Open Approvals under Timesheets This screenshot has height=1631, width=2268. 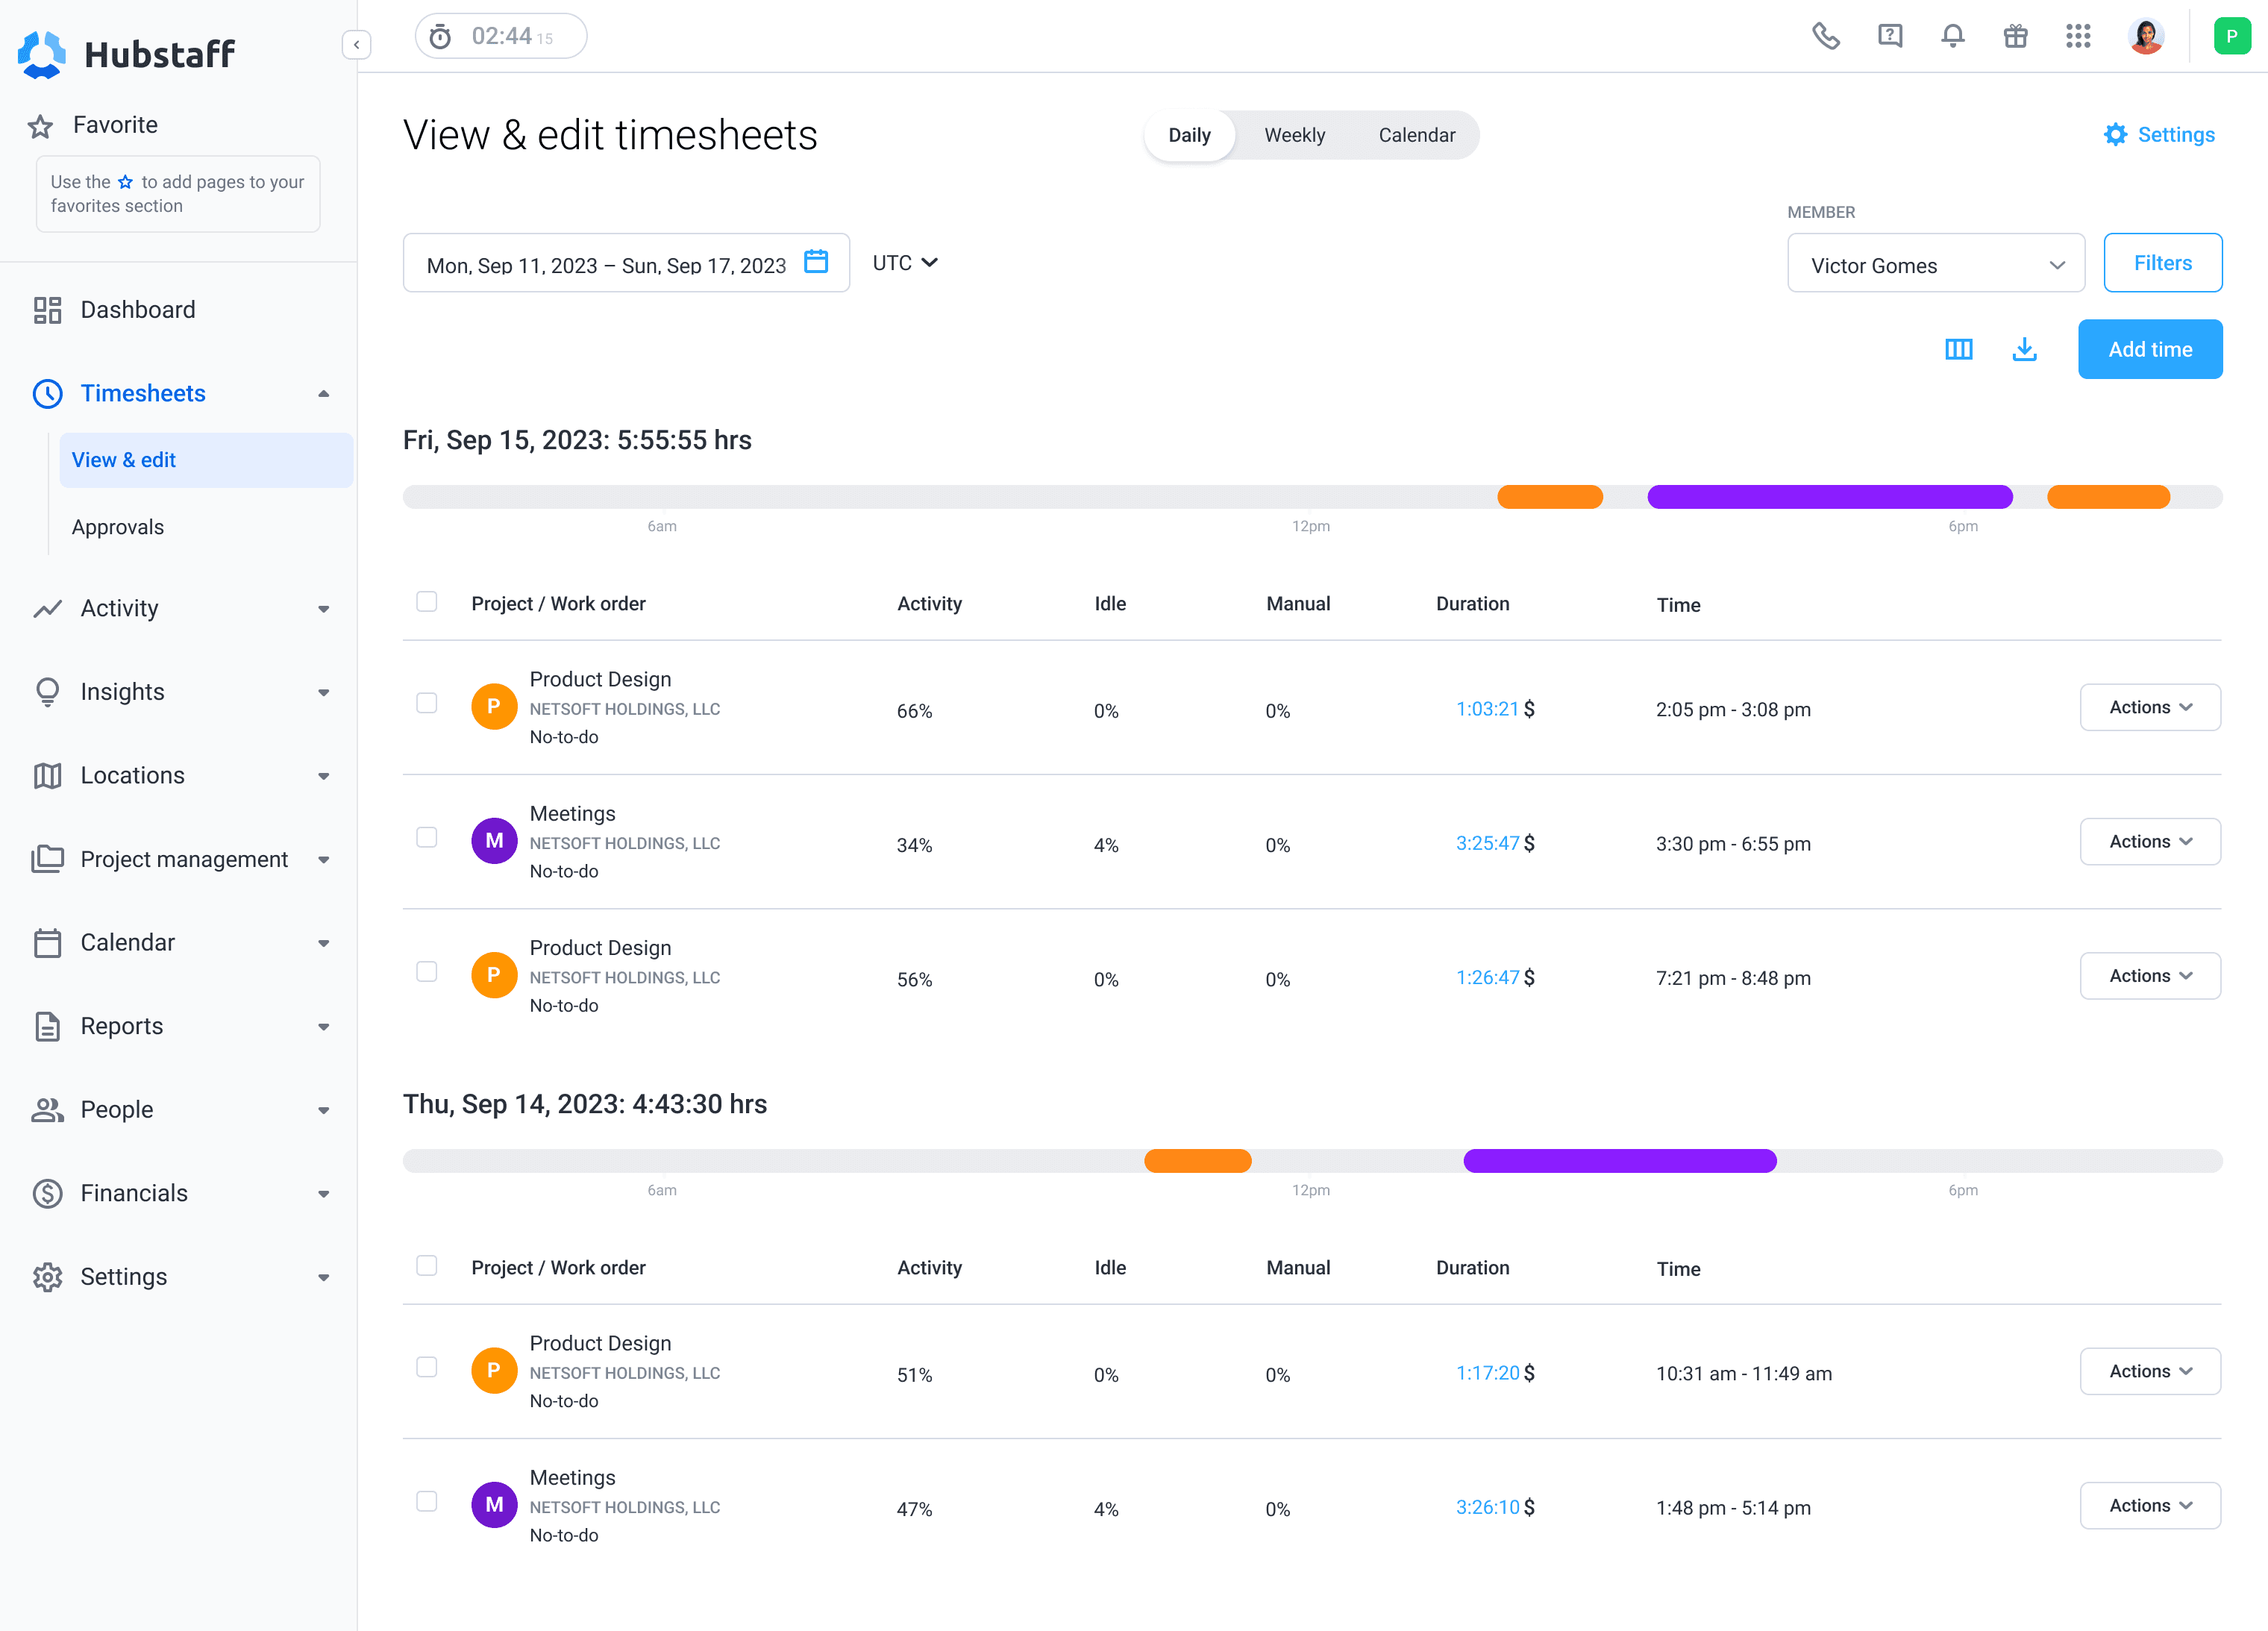[118, 527]
